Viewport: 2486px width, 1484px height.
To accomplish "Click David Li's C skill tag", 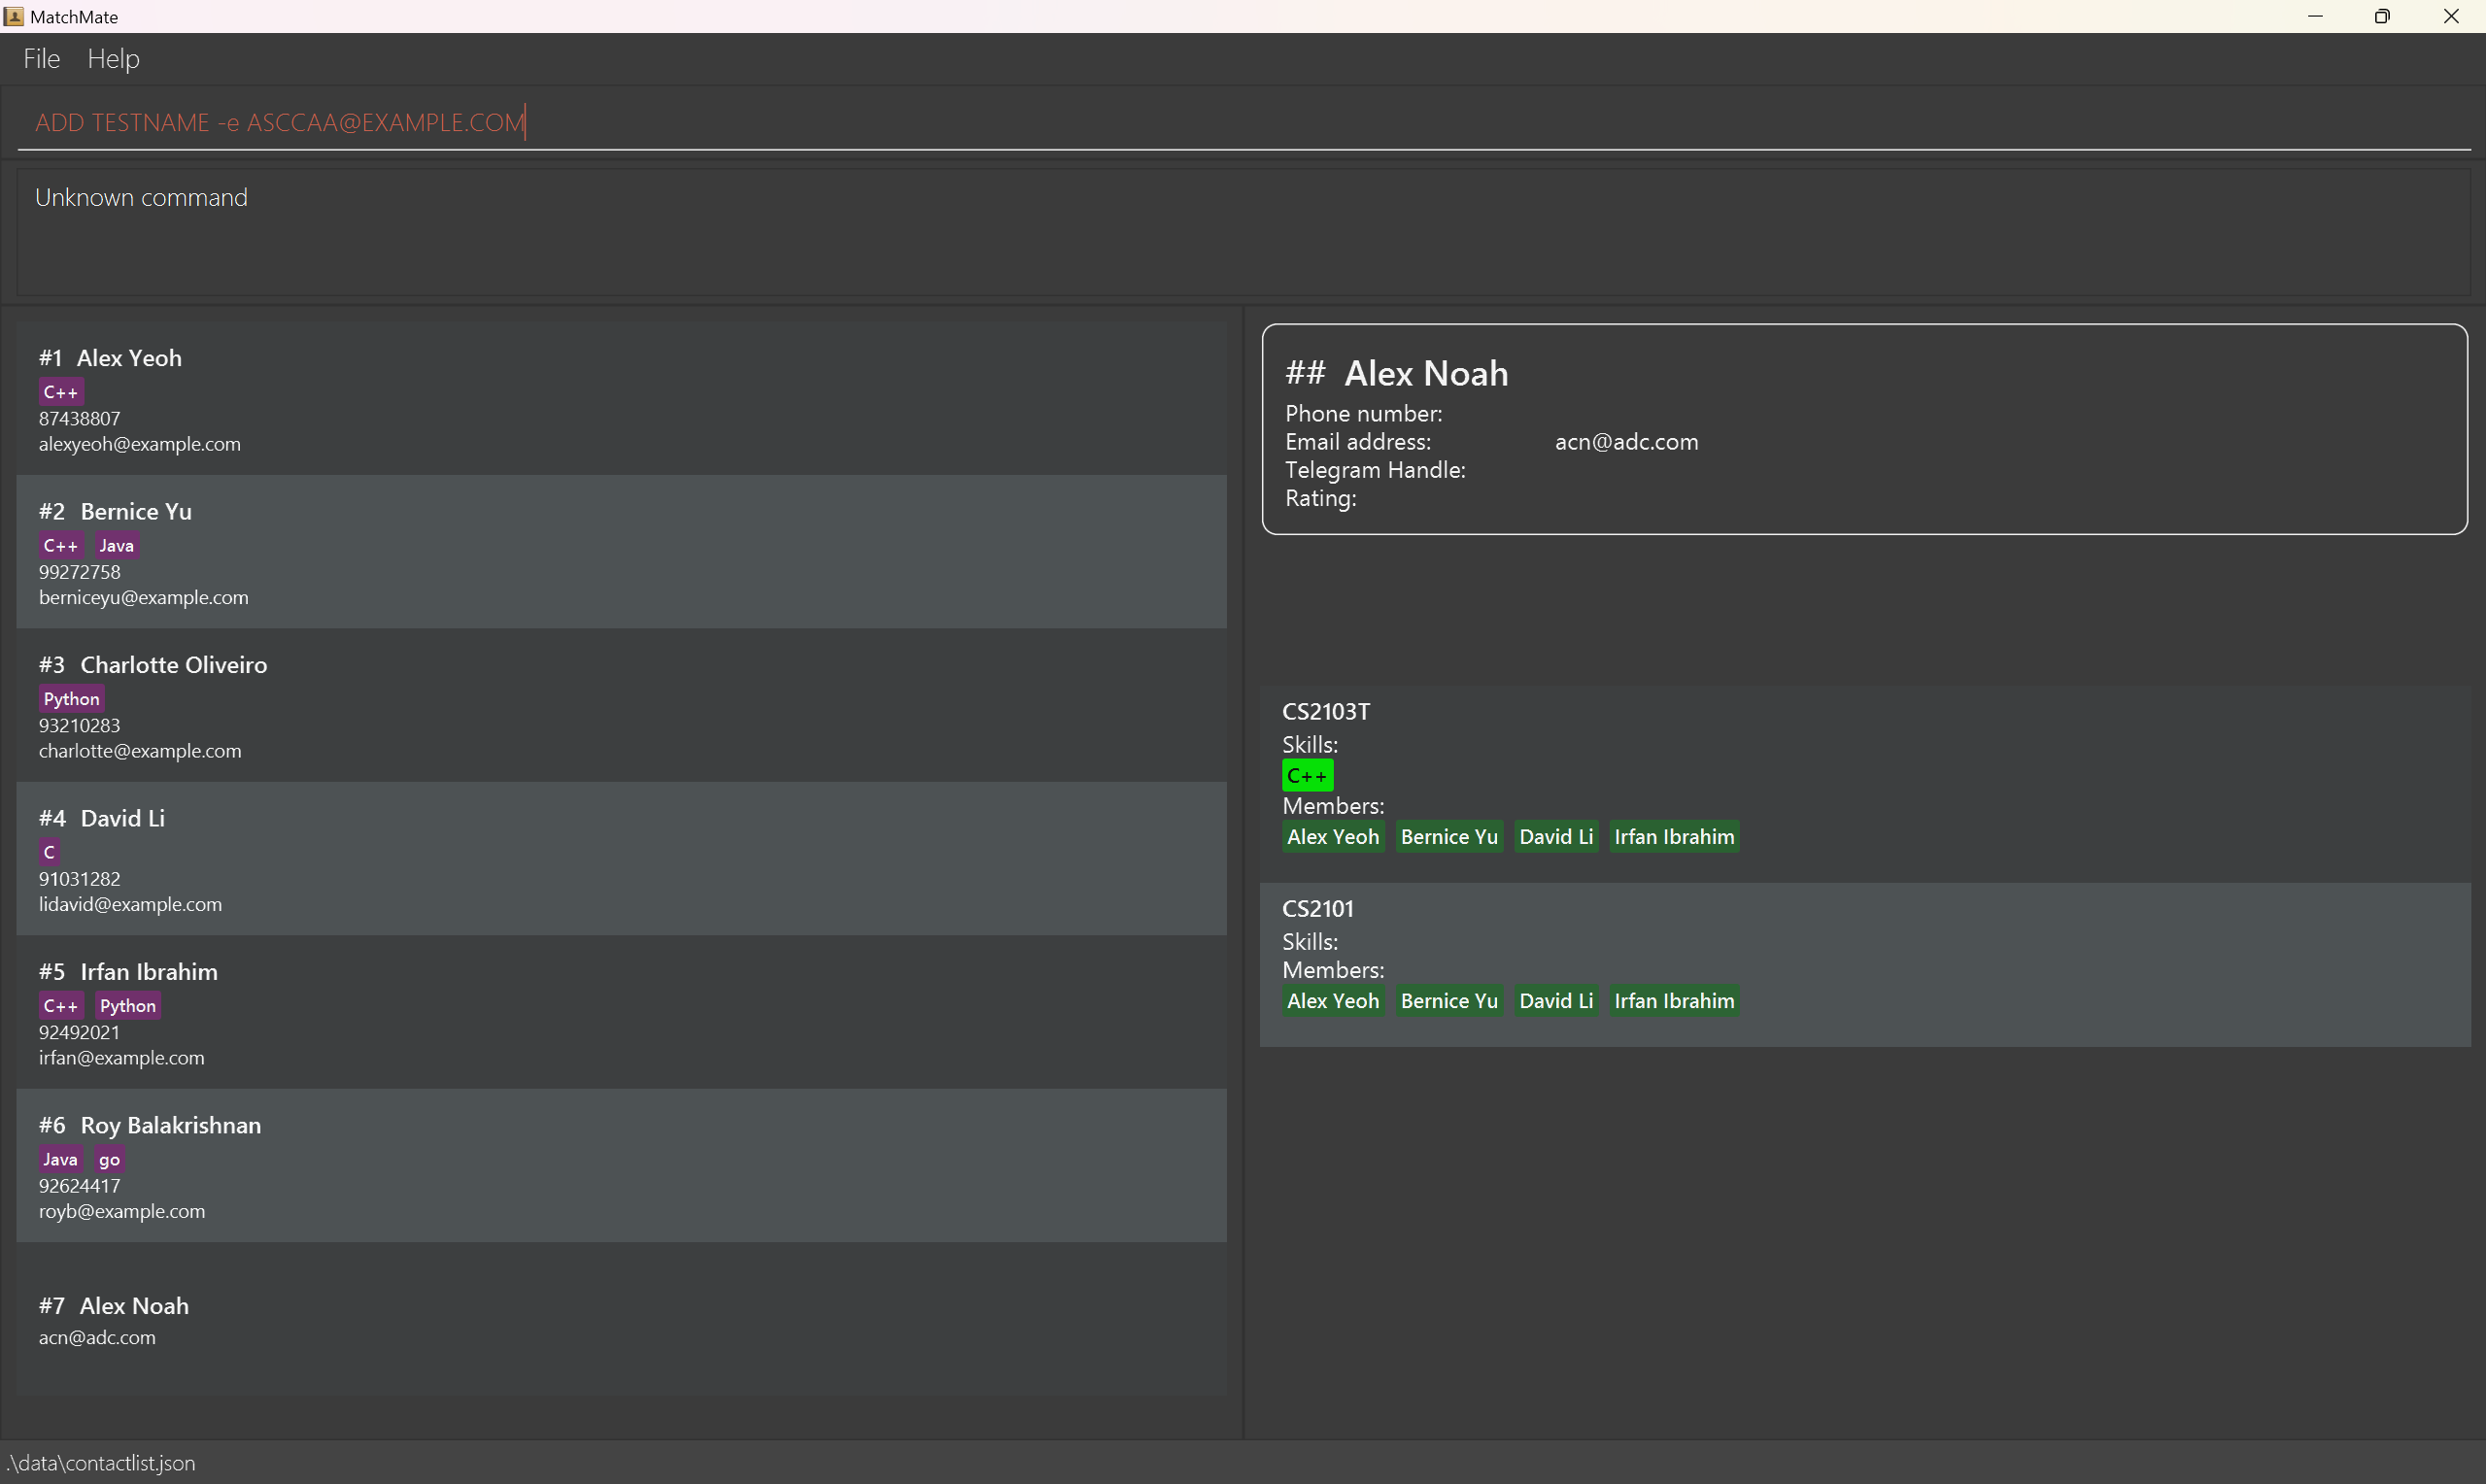I will (49, 852).
